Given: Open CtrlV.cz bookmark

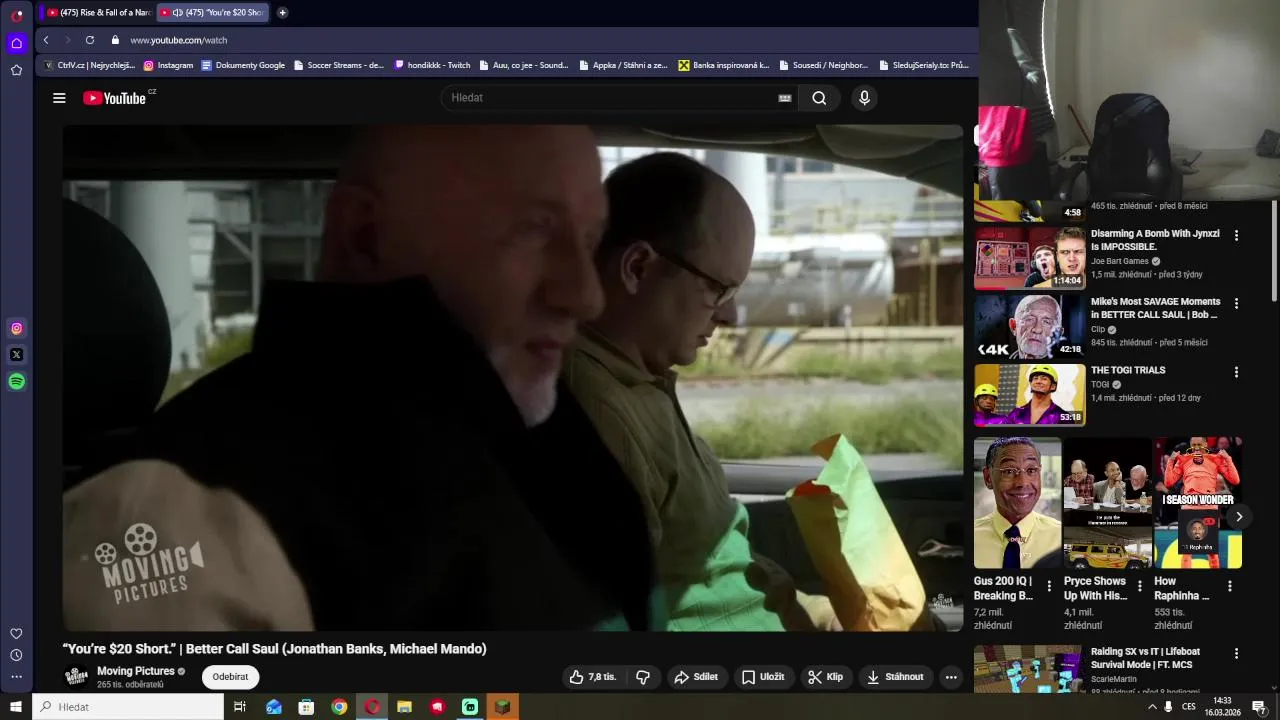Looking at the screenshot, I should (89, 65).
